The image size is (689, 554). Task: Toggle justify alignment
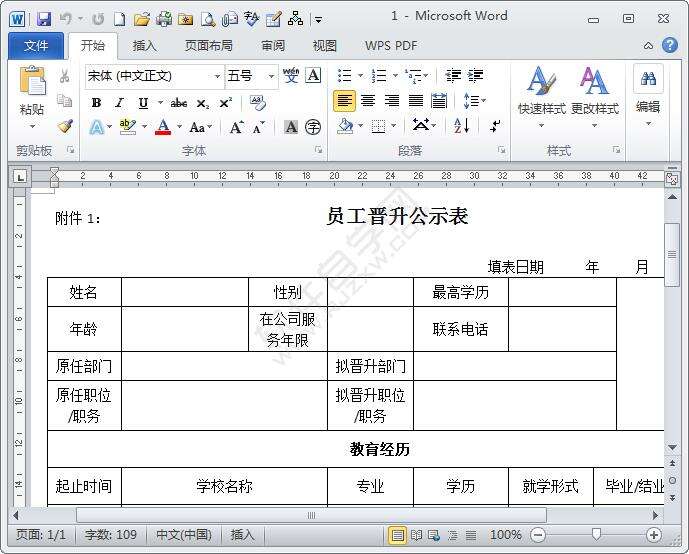416,101
